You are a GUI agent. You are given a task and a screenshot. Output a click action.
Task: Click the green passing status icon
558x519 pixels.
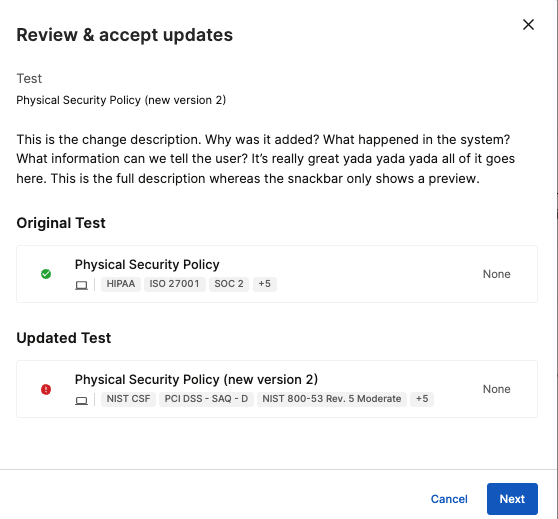(46, 274)
